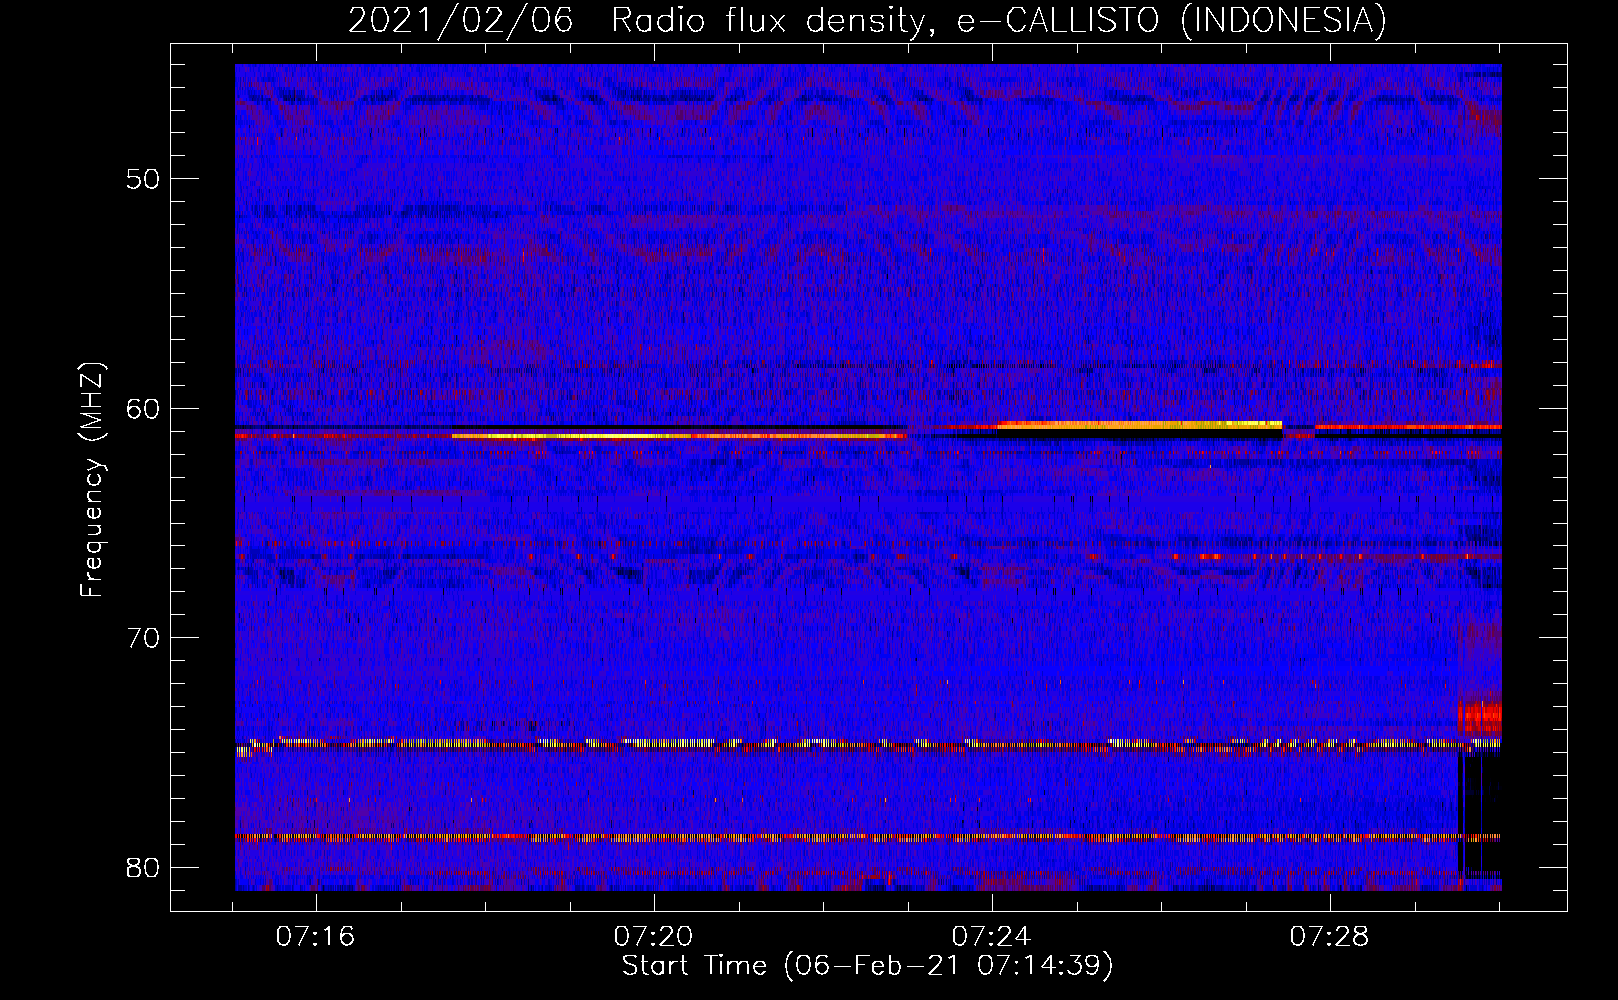Click the 50 frequency tick label
Image resolution: width=1618 pixels, height=1000 pixels.
143,179
